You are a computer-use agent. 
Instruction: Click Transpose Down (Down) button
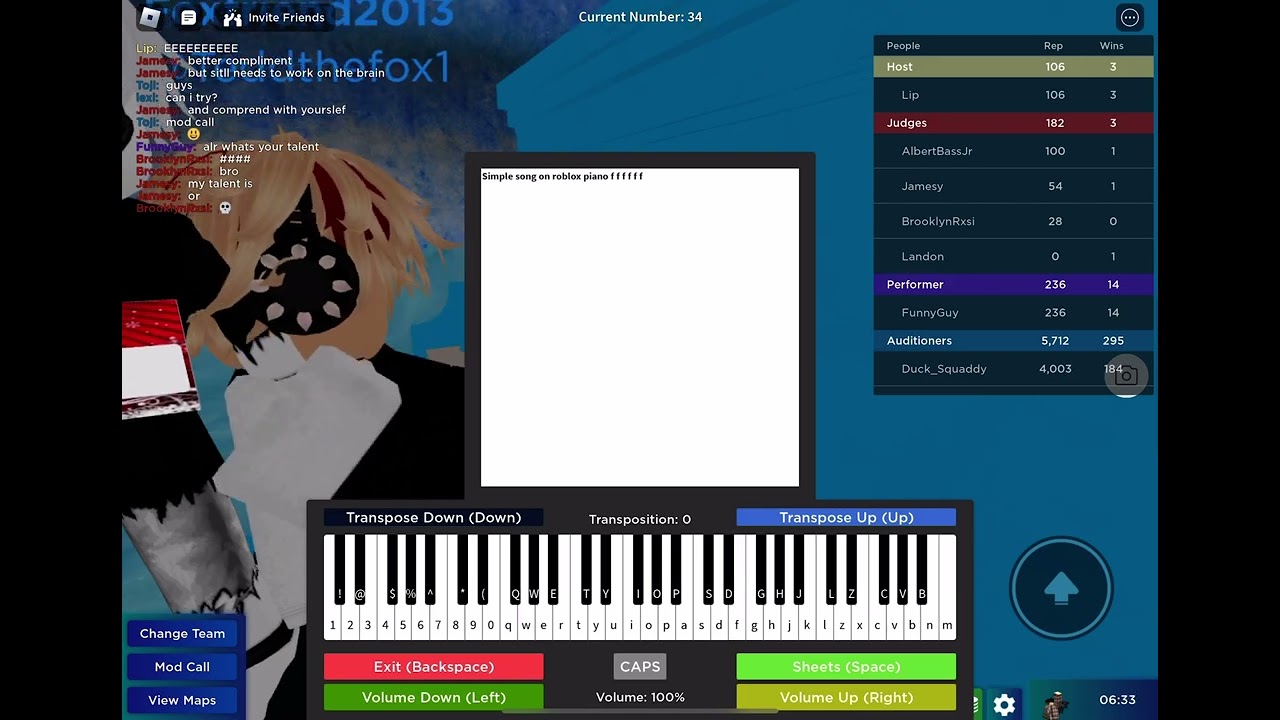click(434, 517)
